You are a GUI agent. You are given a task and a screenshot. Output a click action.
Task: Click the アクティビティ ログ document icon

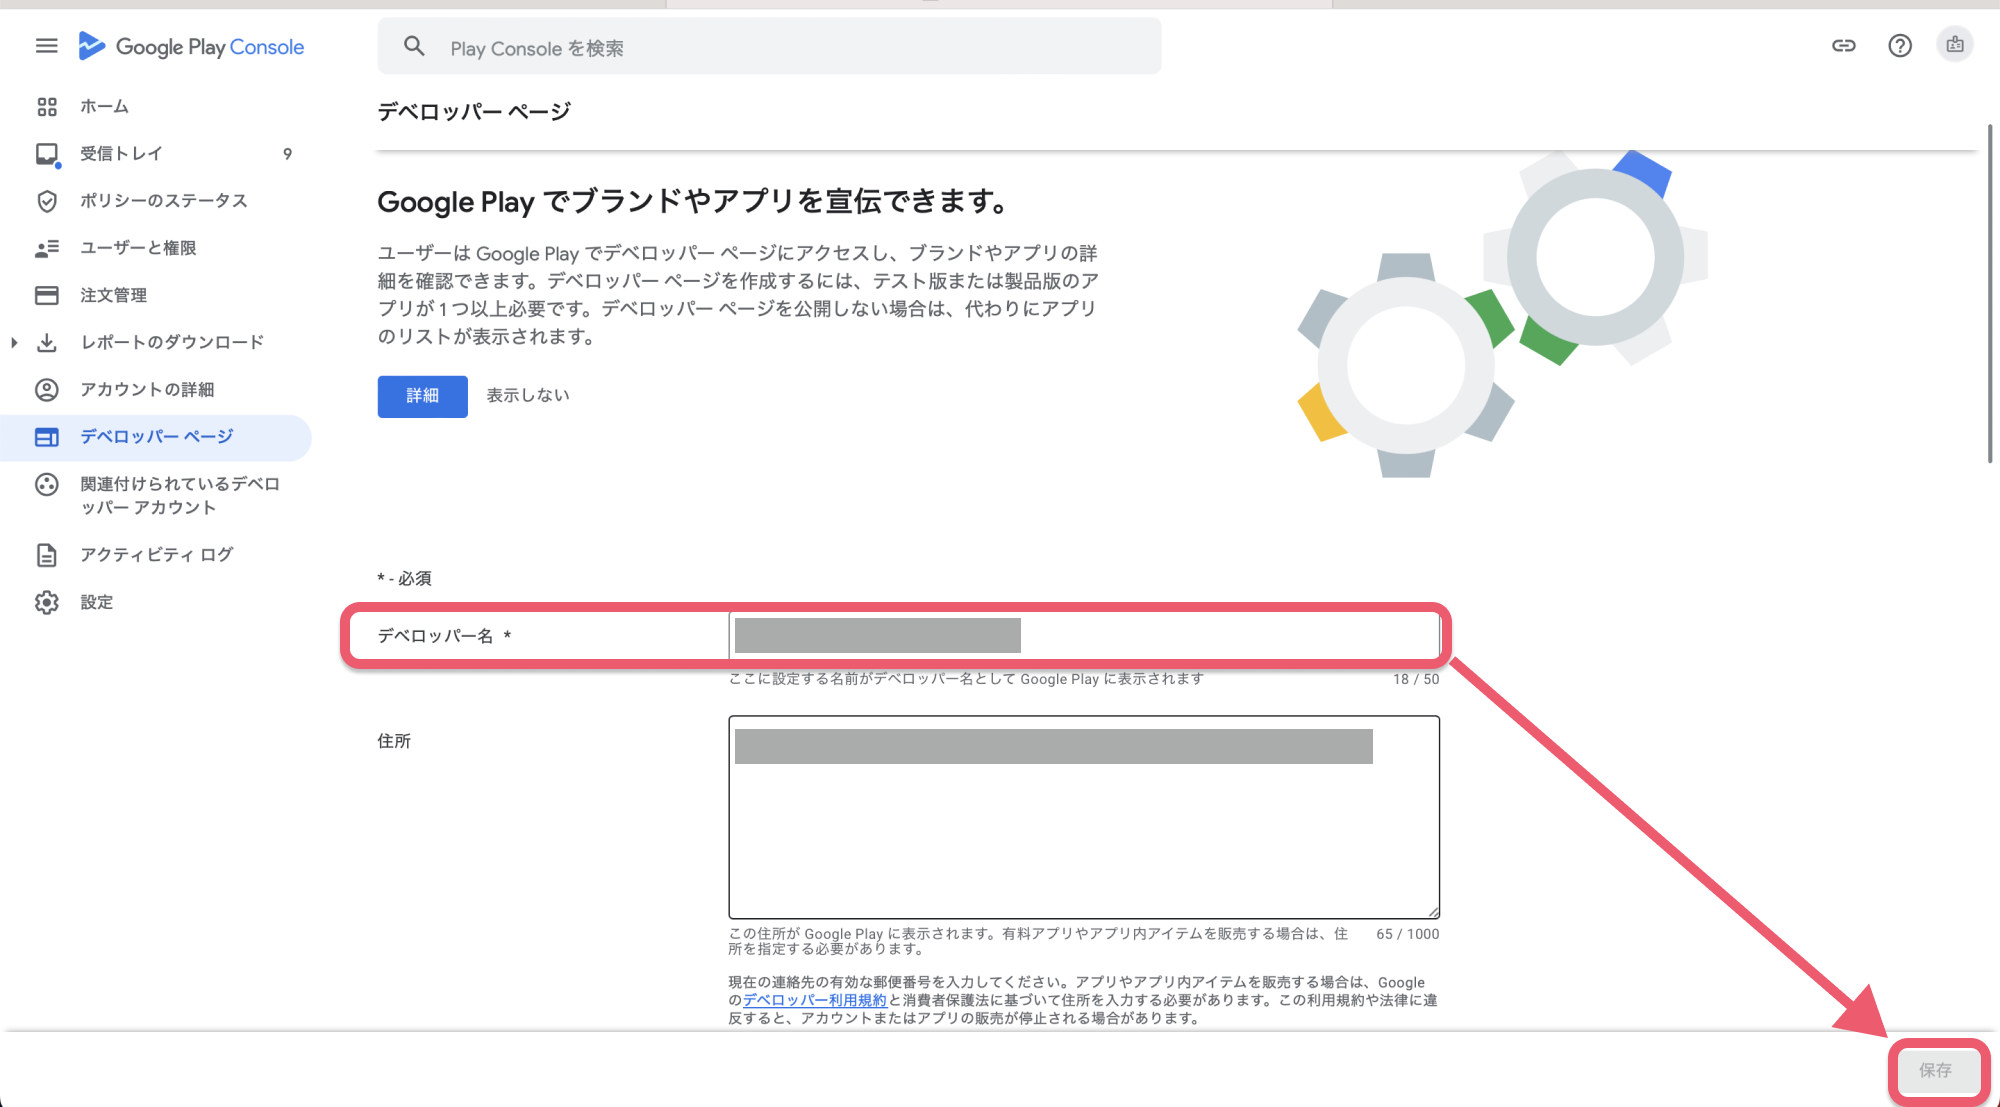47,555
